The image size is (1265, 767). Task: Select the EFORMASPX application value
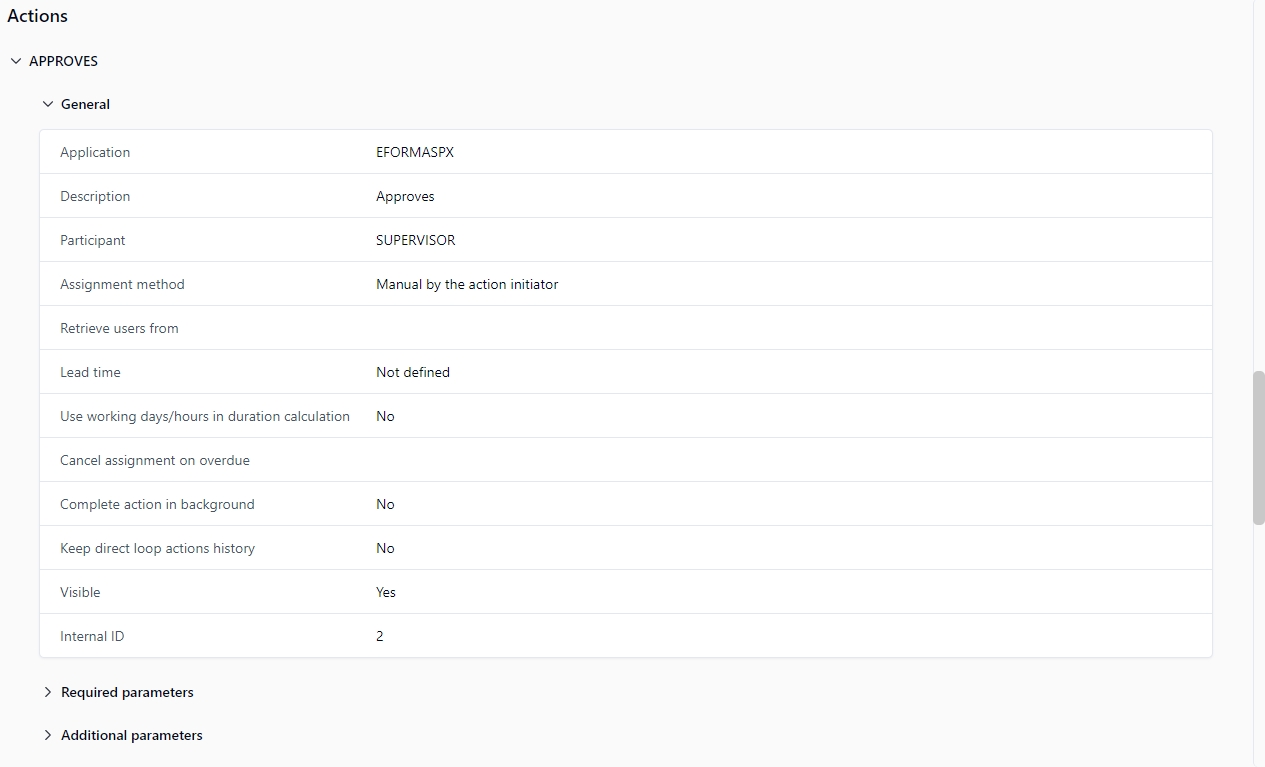point(414,152)
